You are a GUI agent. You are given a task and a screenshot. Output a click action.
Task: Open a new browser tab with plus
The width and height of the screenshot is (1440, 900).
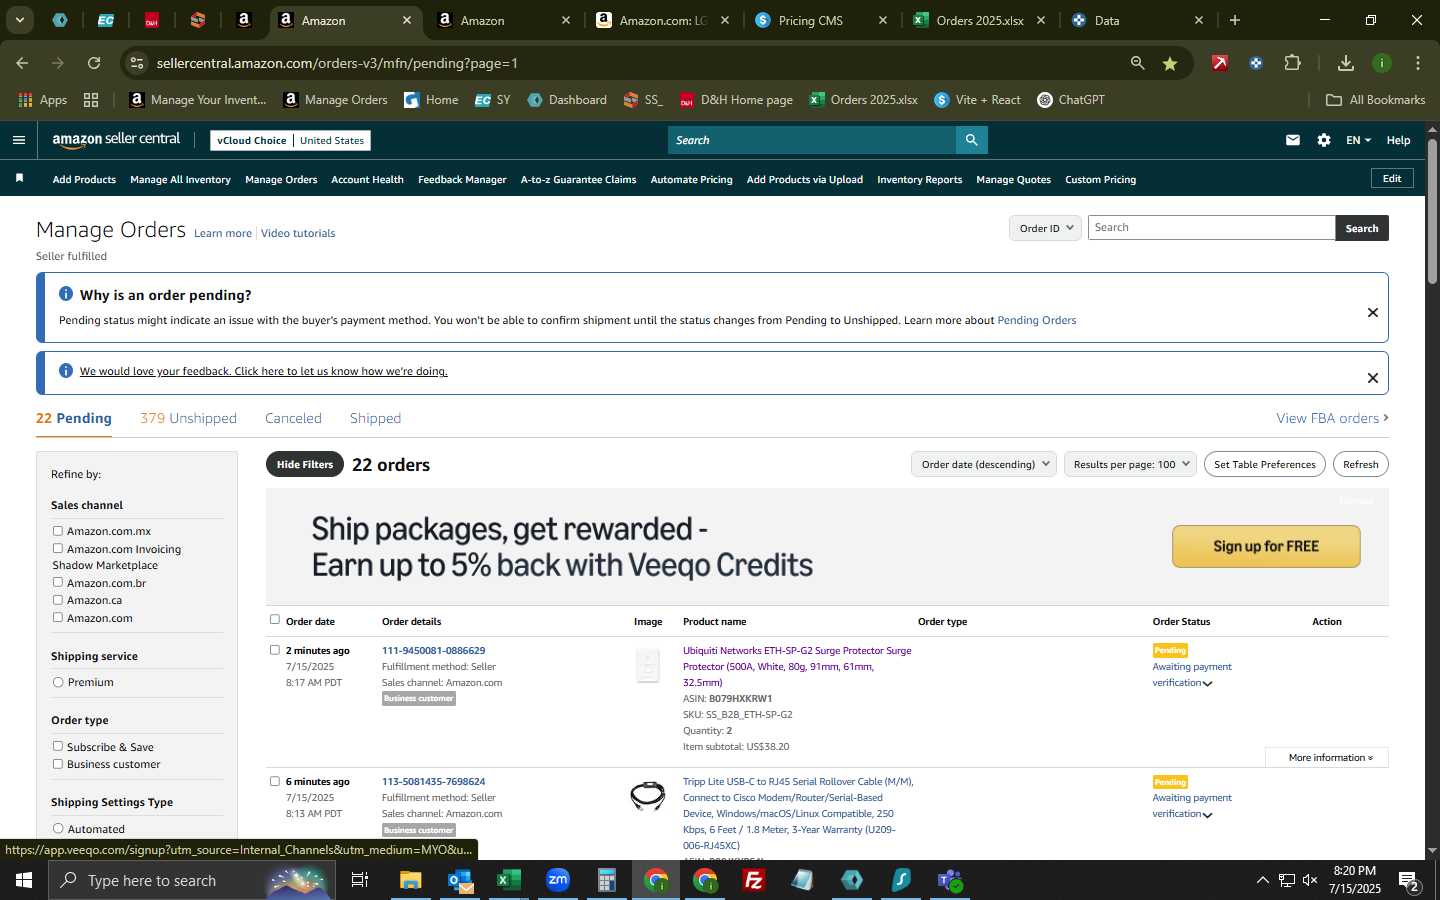1235,20
